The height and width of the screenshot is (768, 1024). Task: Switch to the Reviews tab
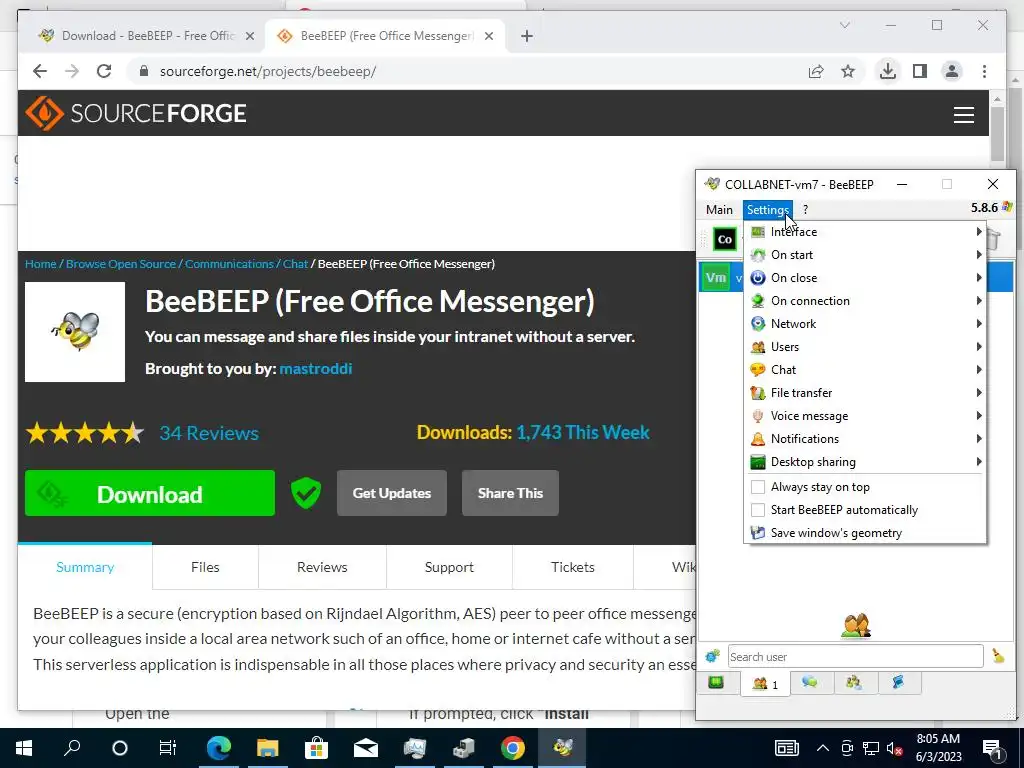[322, 567]
